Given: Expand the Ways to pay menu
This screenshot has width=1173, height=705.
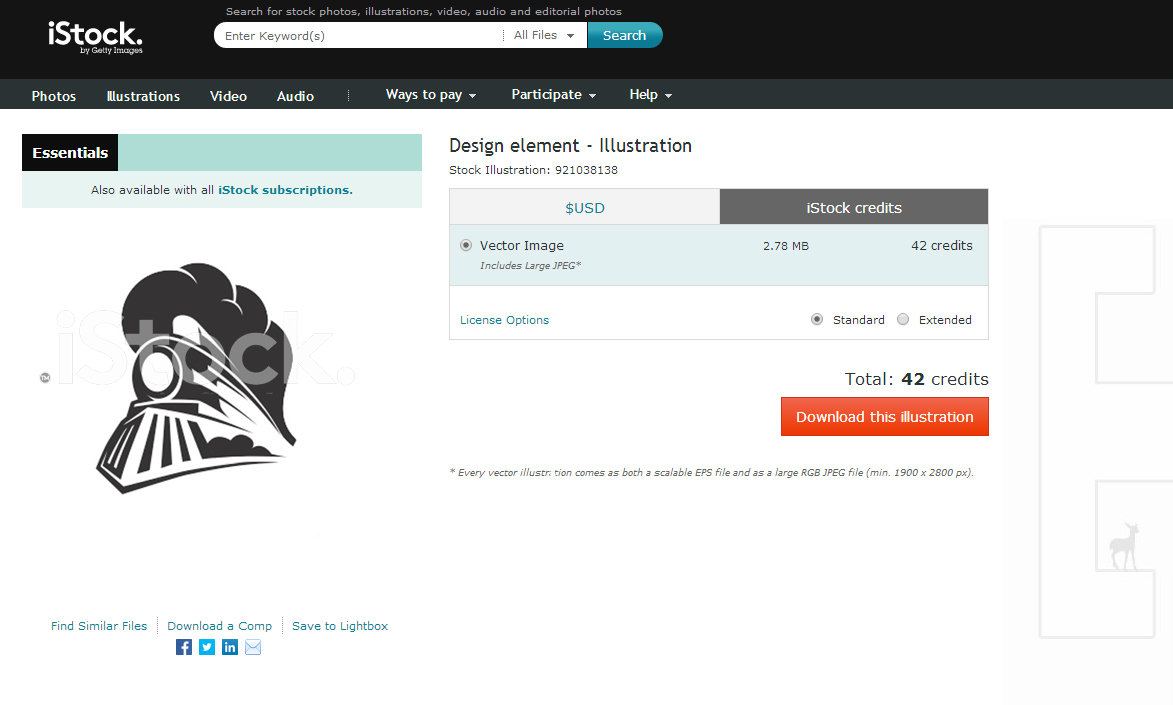Looking at the screenshot, I should pyautogui.click(x=431, y=95).
